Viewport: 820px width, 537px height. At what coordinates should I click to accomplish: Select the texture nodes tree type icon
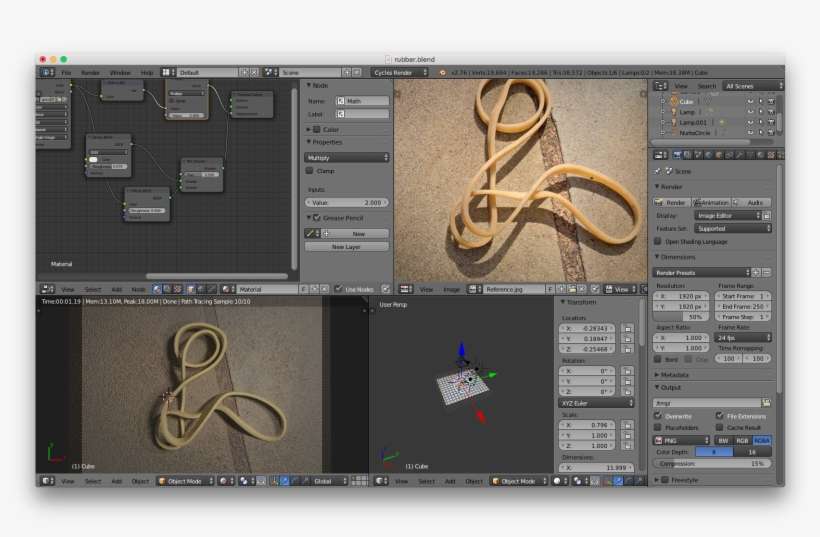tap(177, 289)
